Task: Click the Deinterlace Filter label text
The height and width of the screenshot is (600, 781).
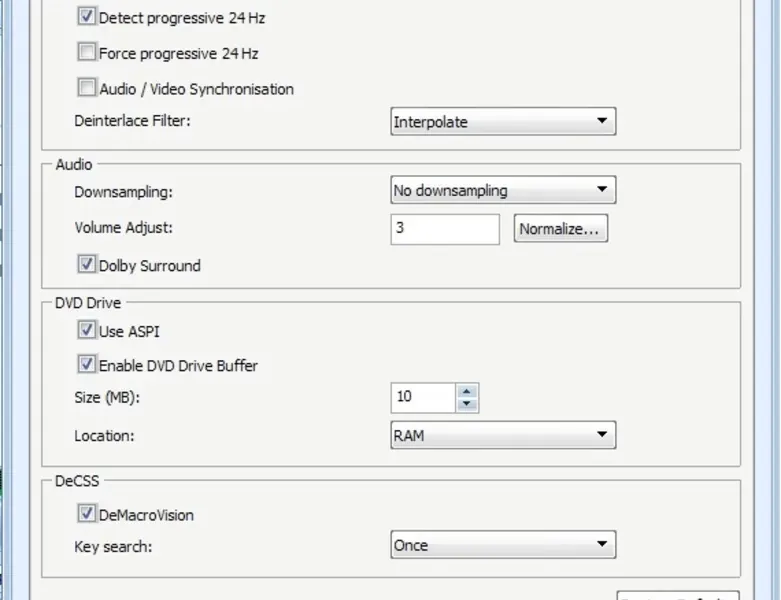Action: 132,121
